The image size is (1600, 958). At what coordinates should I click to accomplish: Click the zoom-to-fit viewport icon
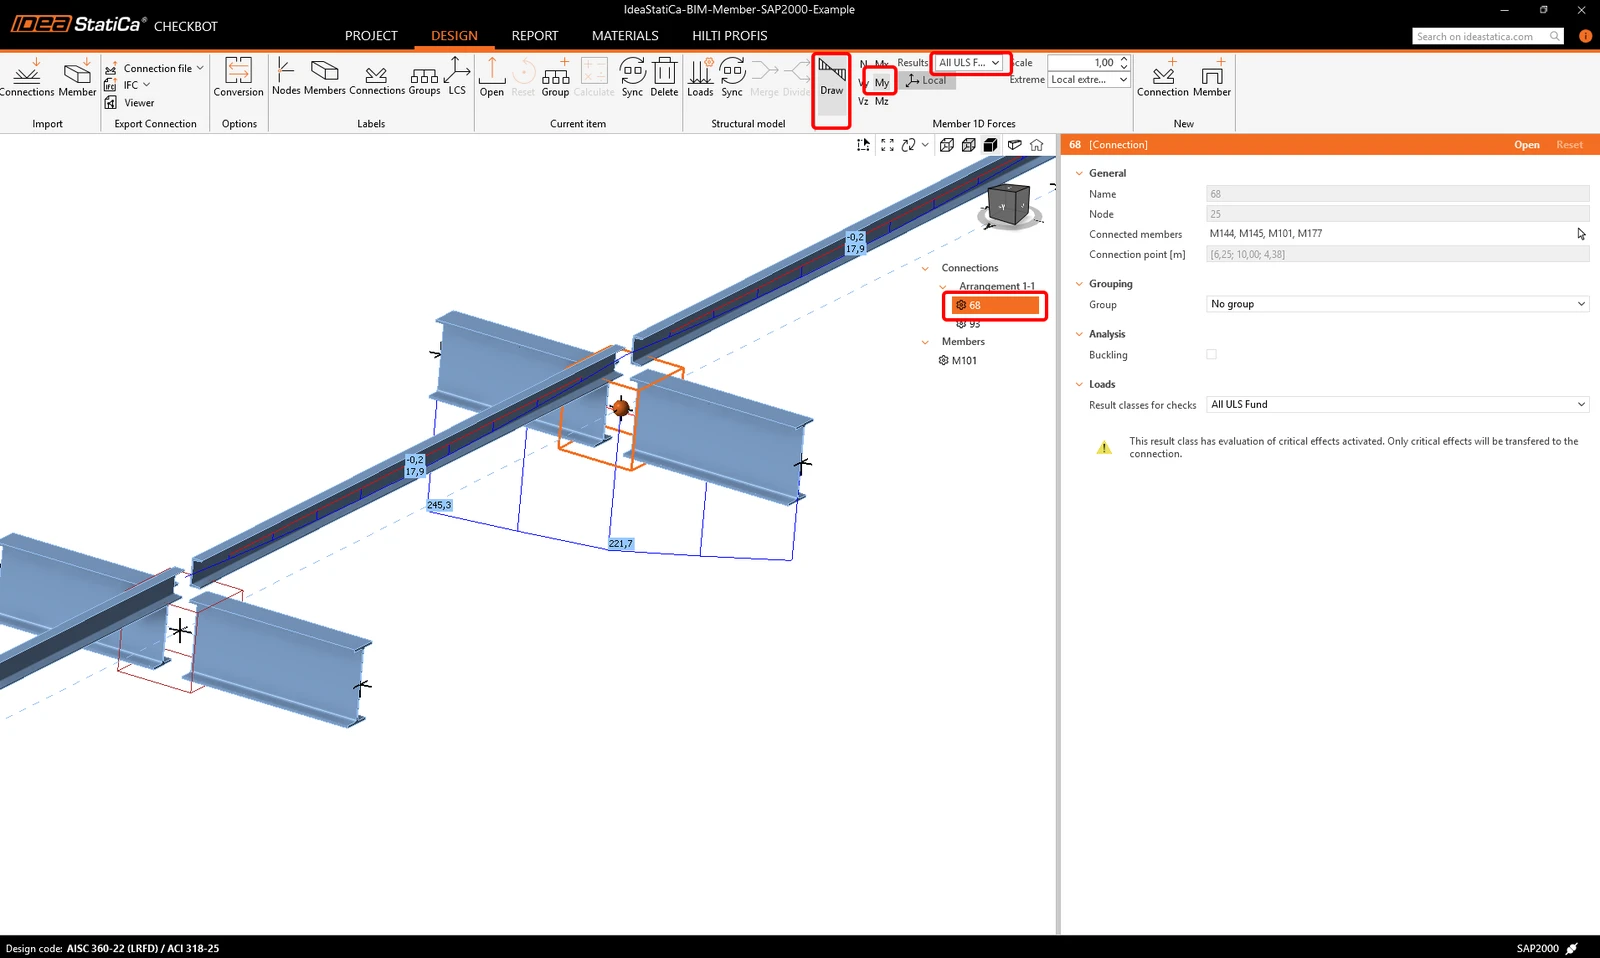887,145
